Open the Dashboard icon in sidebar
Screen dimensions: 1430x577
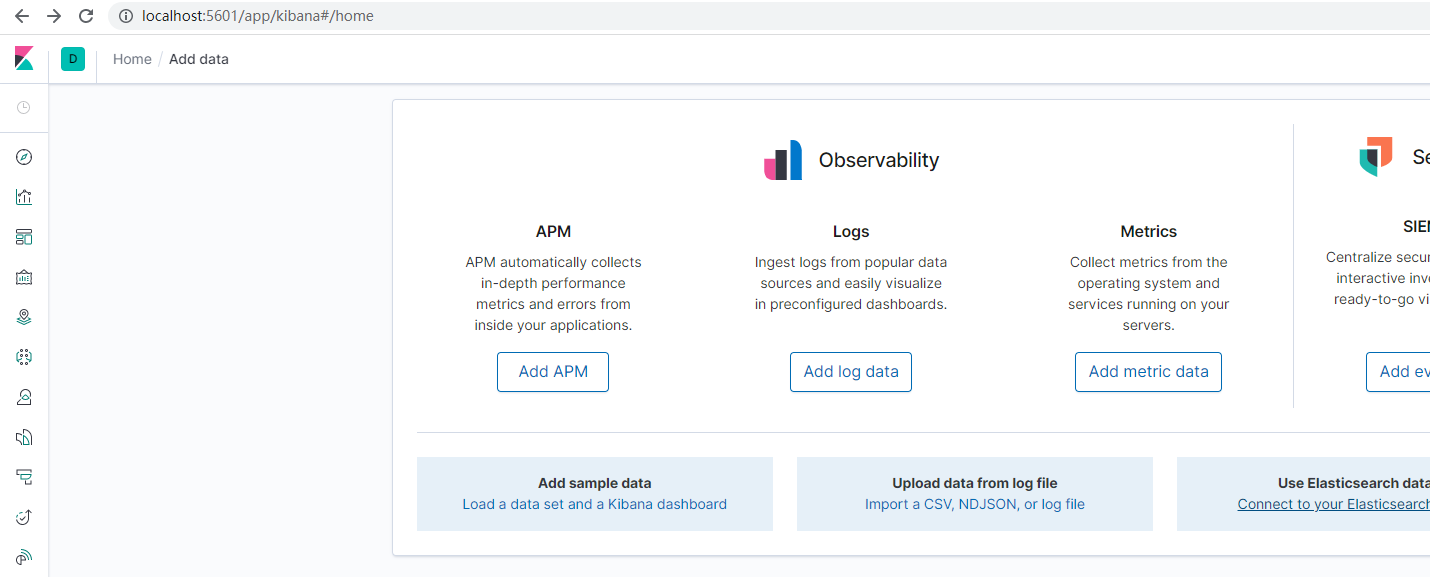pyautogui.click(x=24, y=237)
